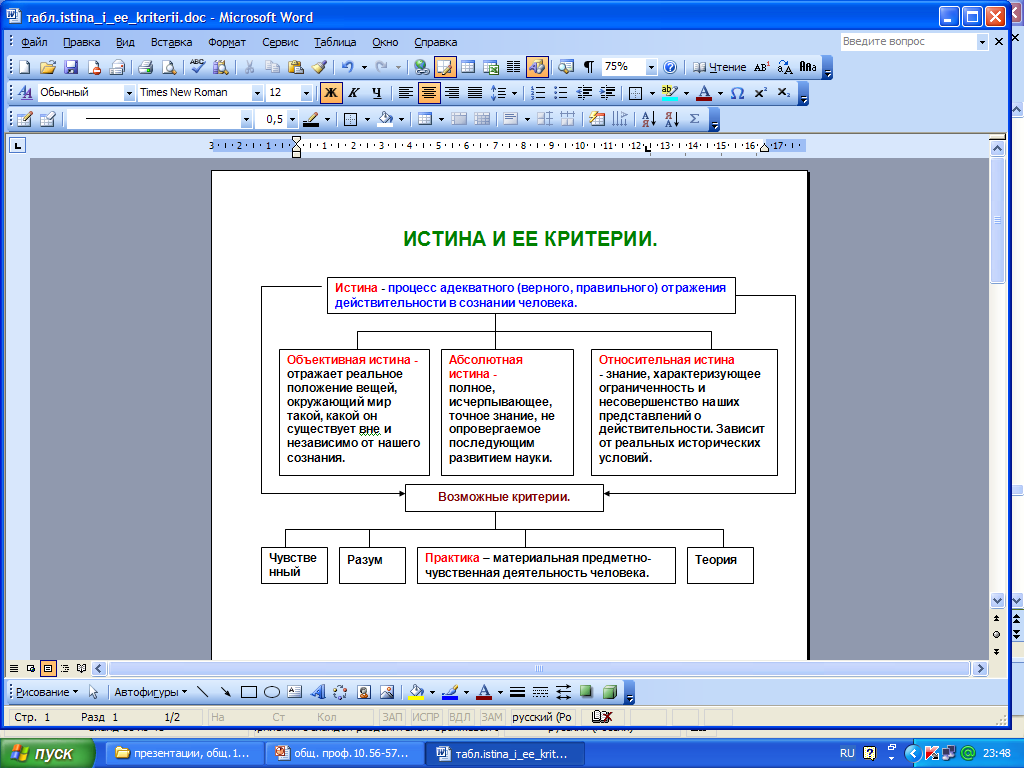Open the Zoom 75% dropdown
The image size is (1024, 768).
[x=651, y=67]
